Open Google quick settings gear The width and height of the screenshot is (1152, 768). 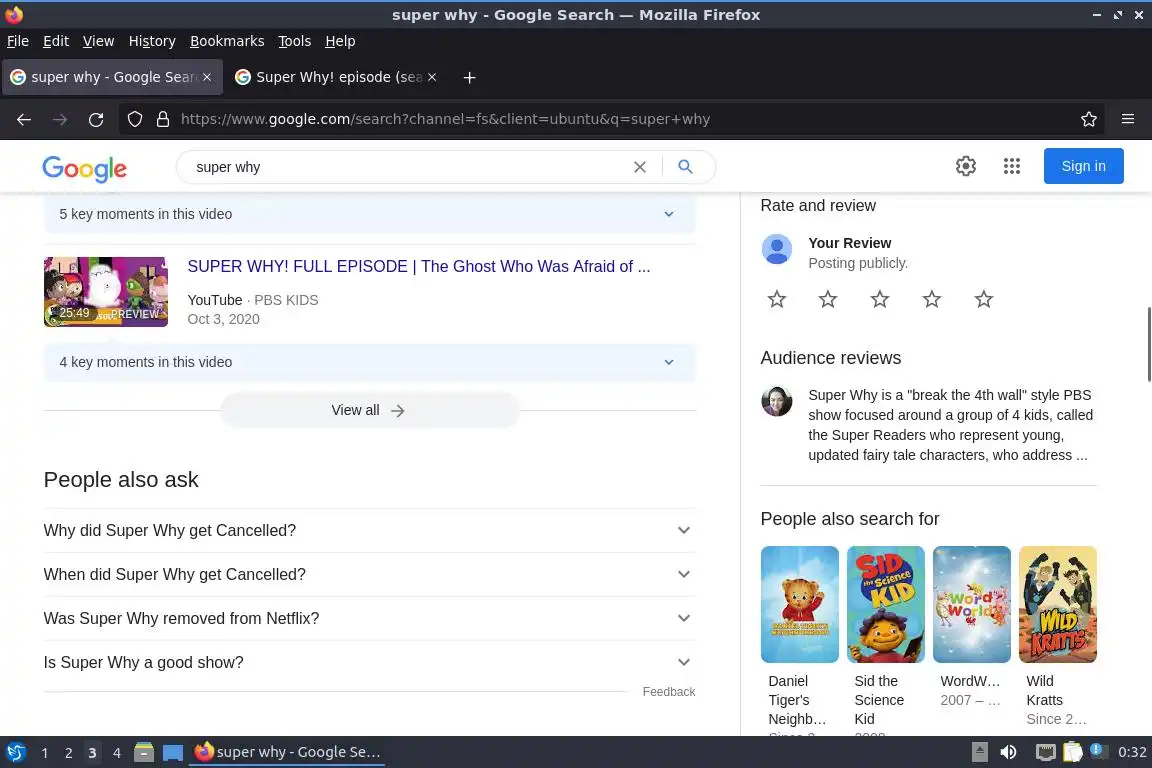pos(965,166)
